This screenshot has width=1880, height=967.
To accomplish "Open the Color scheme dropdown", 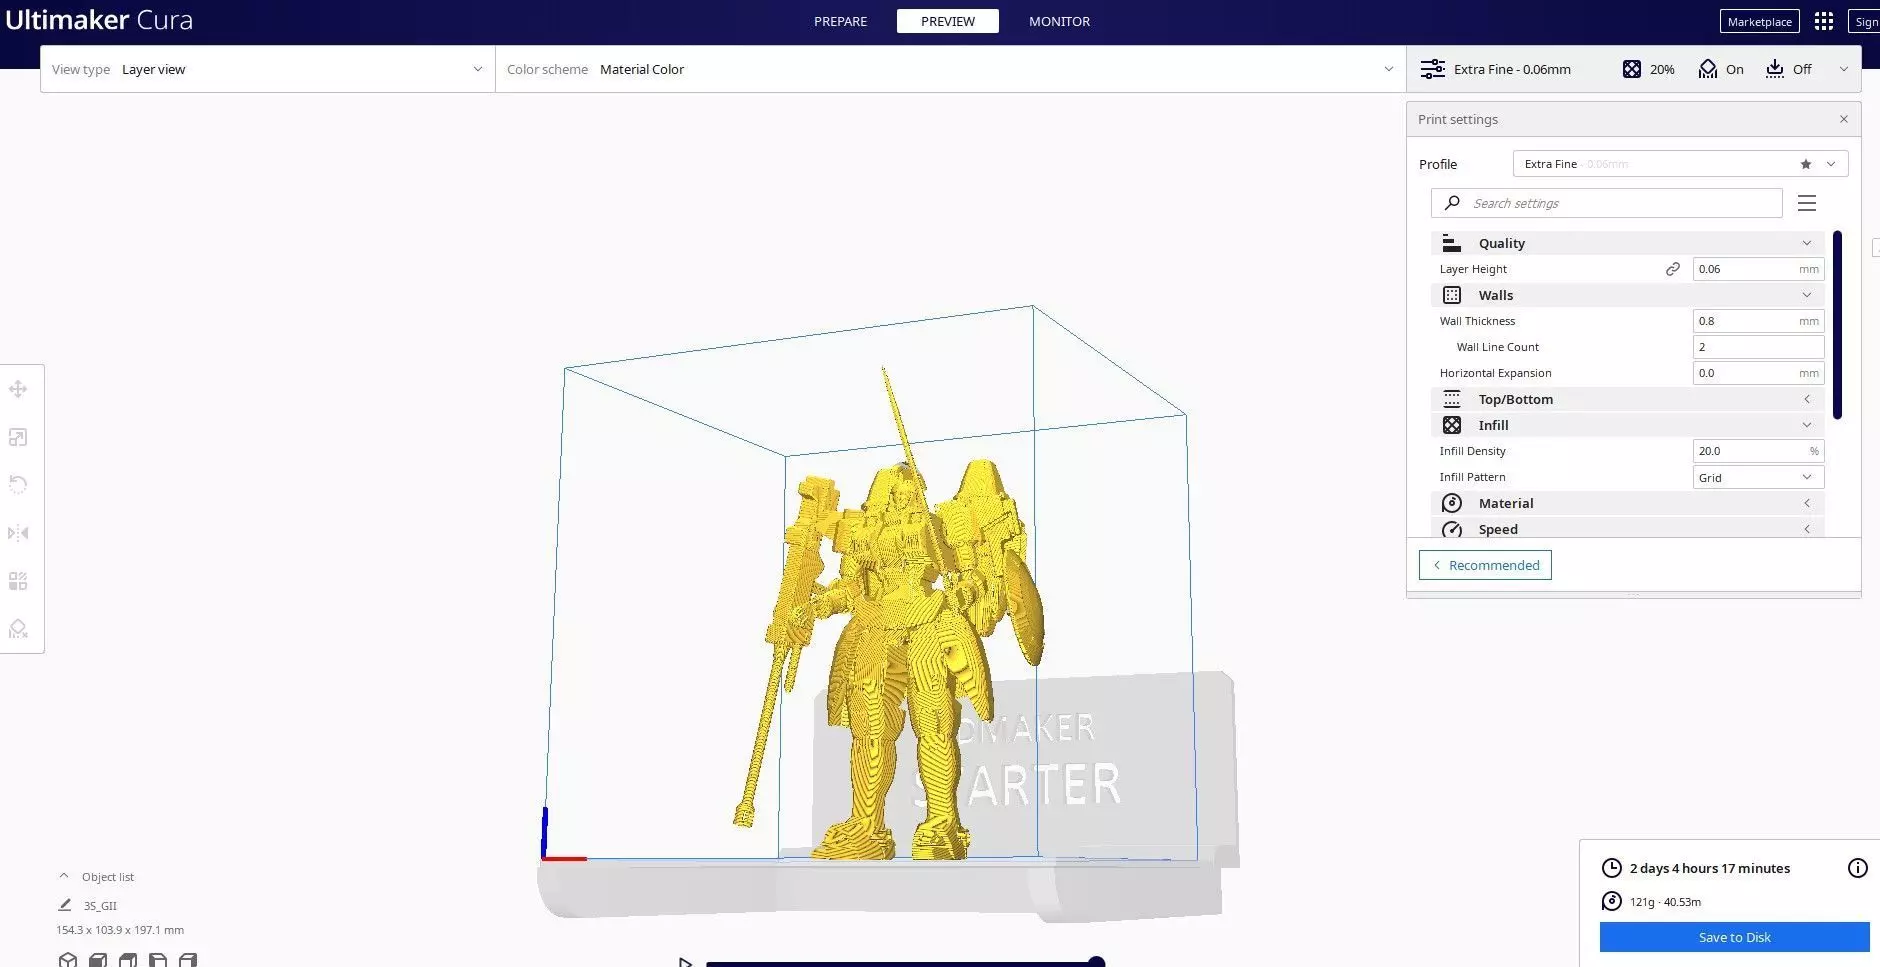I will coord(950,69).
